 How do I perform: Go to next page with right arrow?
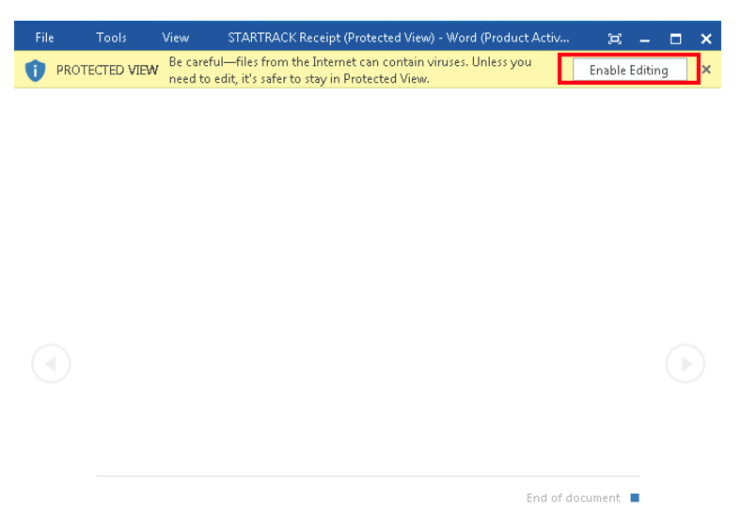pyautogui.click(x=685, y=364)
